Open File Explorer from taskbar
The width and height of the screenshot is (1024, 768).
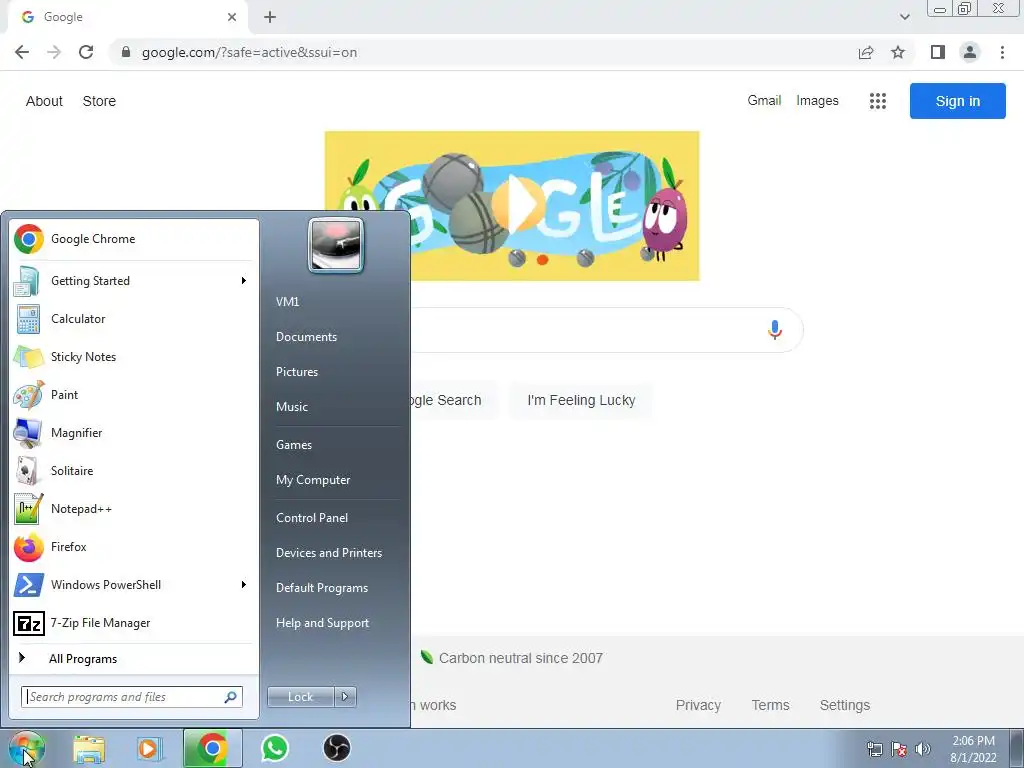click(x=89, y=748)
